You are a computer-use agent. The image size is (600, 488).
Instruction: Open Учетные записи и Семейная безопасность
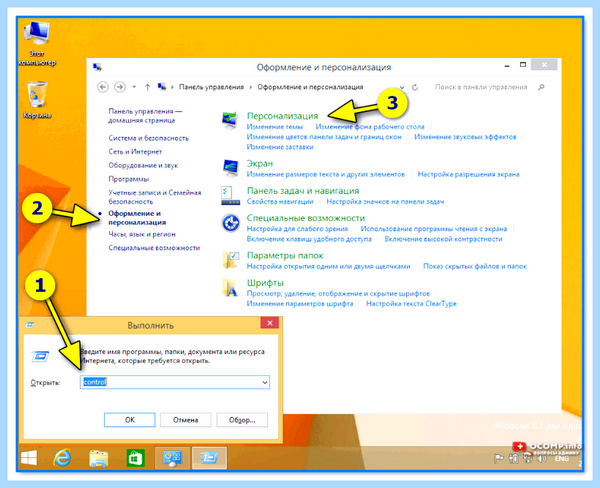(x=155, y=197)
